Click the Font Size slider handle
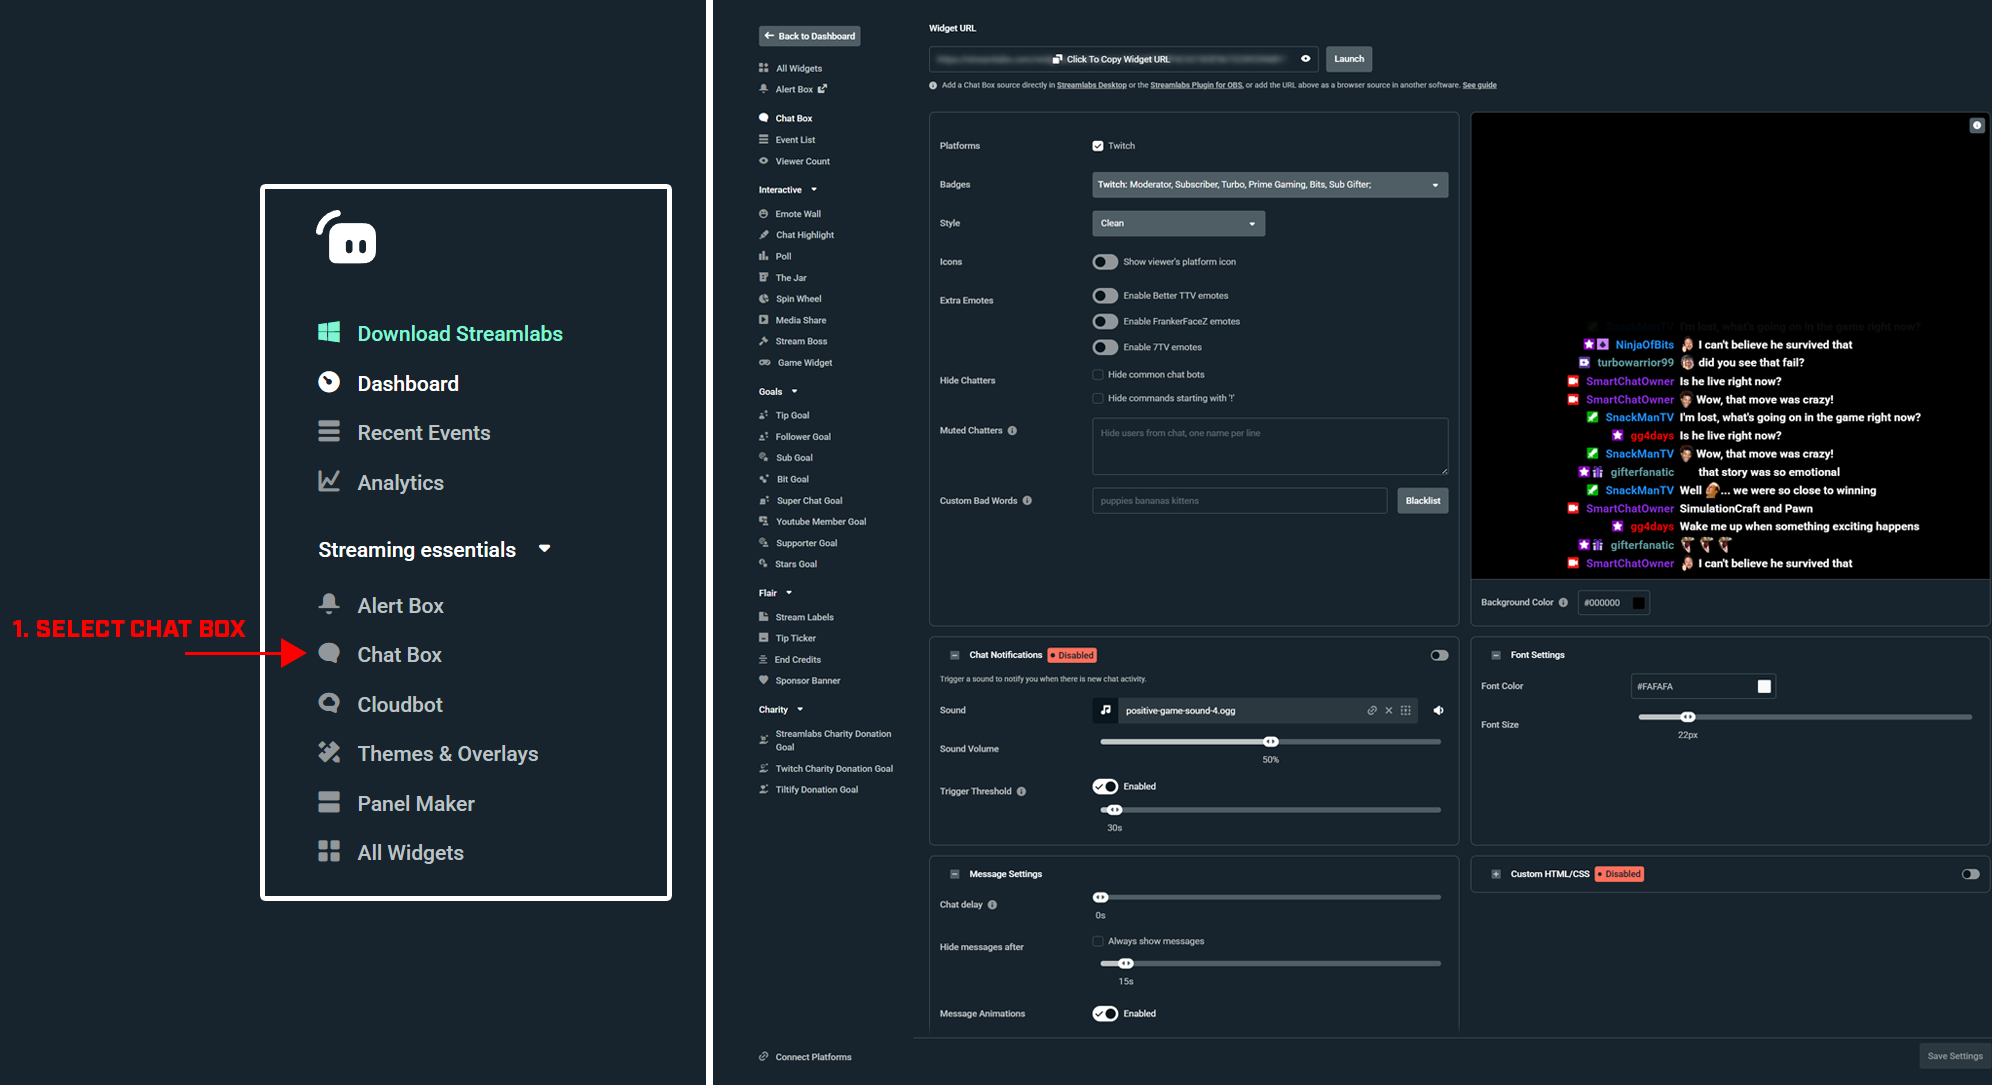The image size is (1992, 1085). coord(1688,717)
